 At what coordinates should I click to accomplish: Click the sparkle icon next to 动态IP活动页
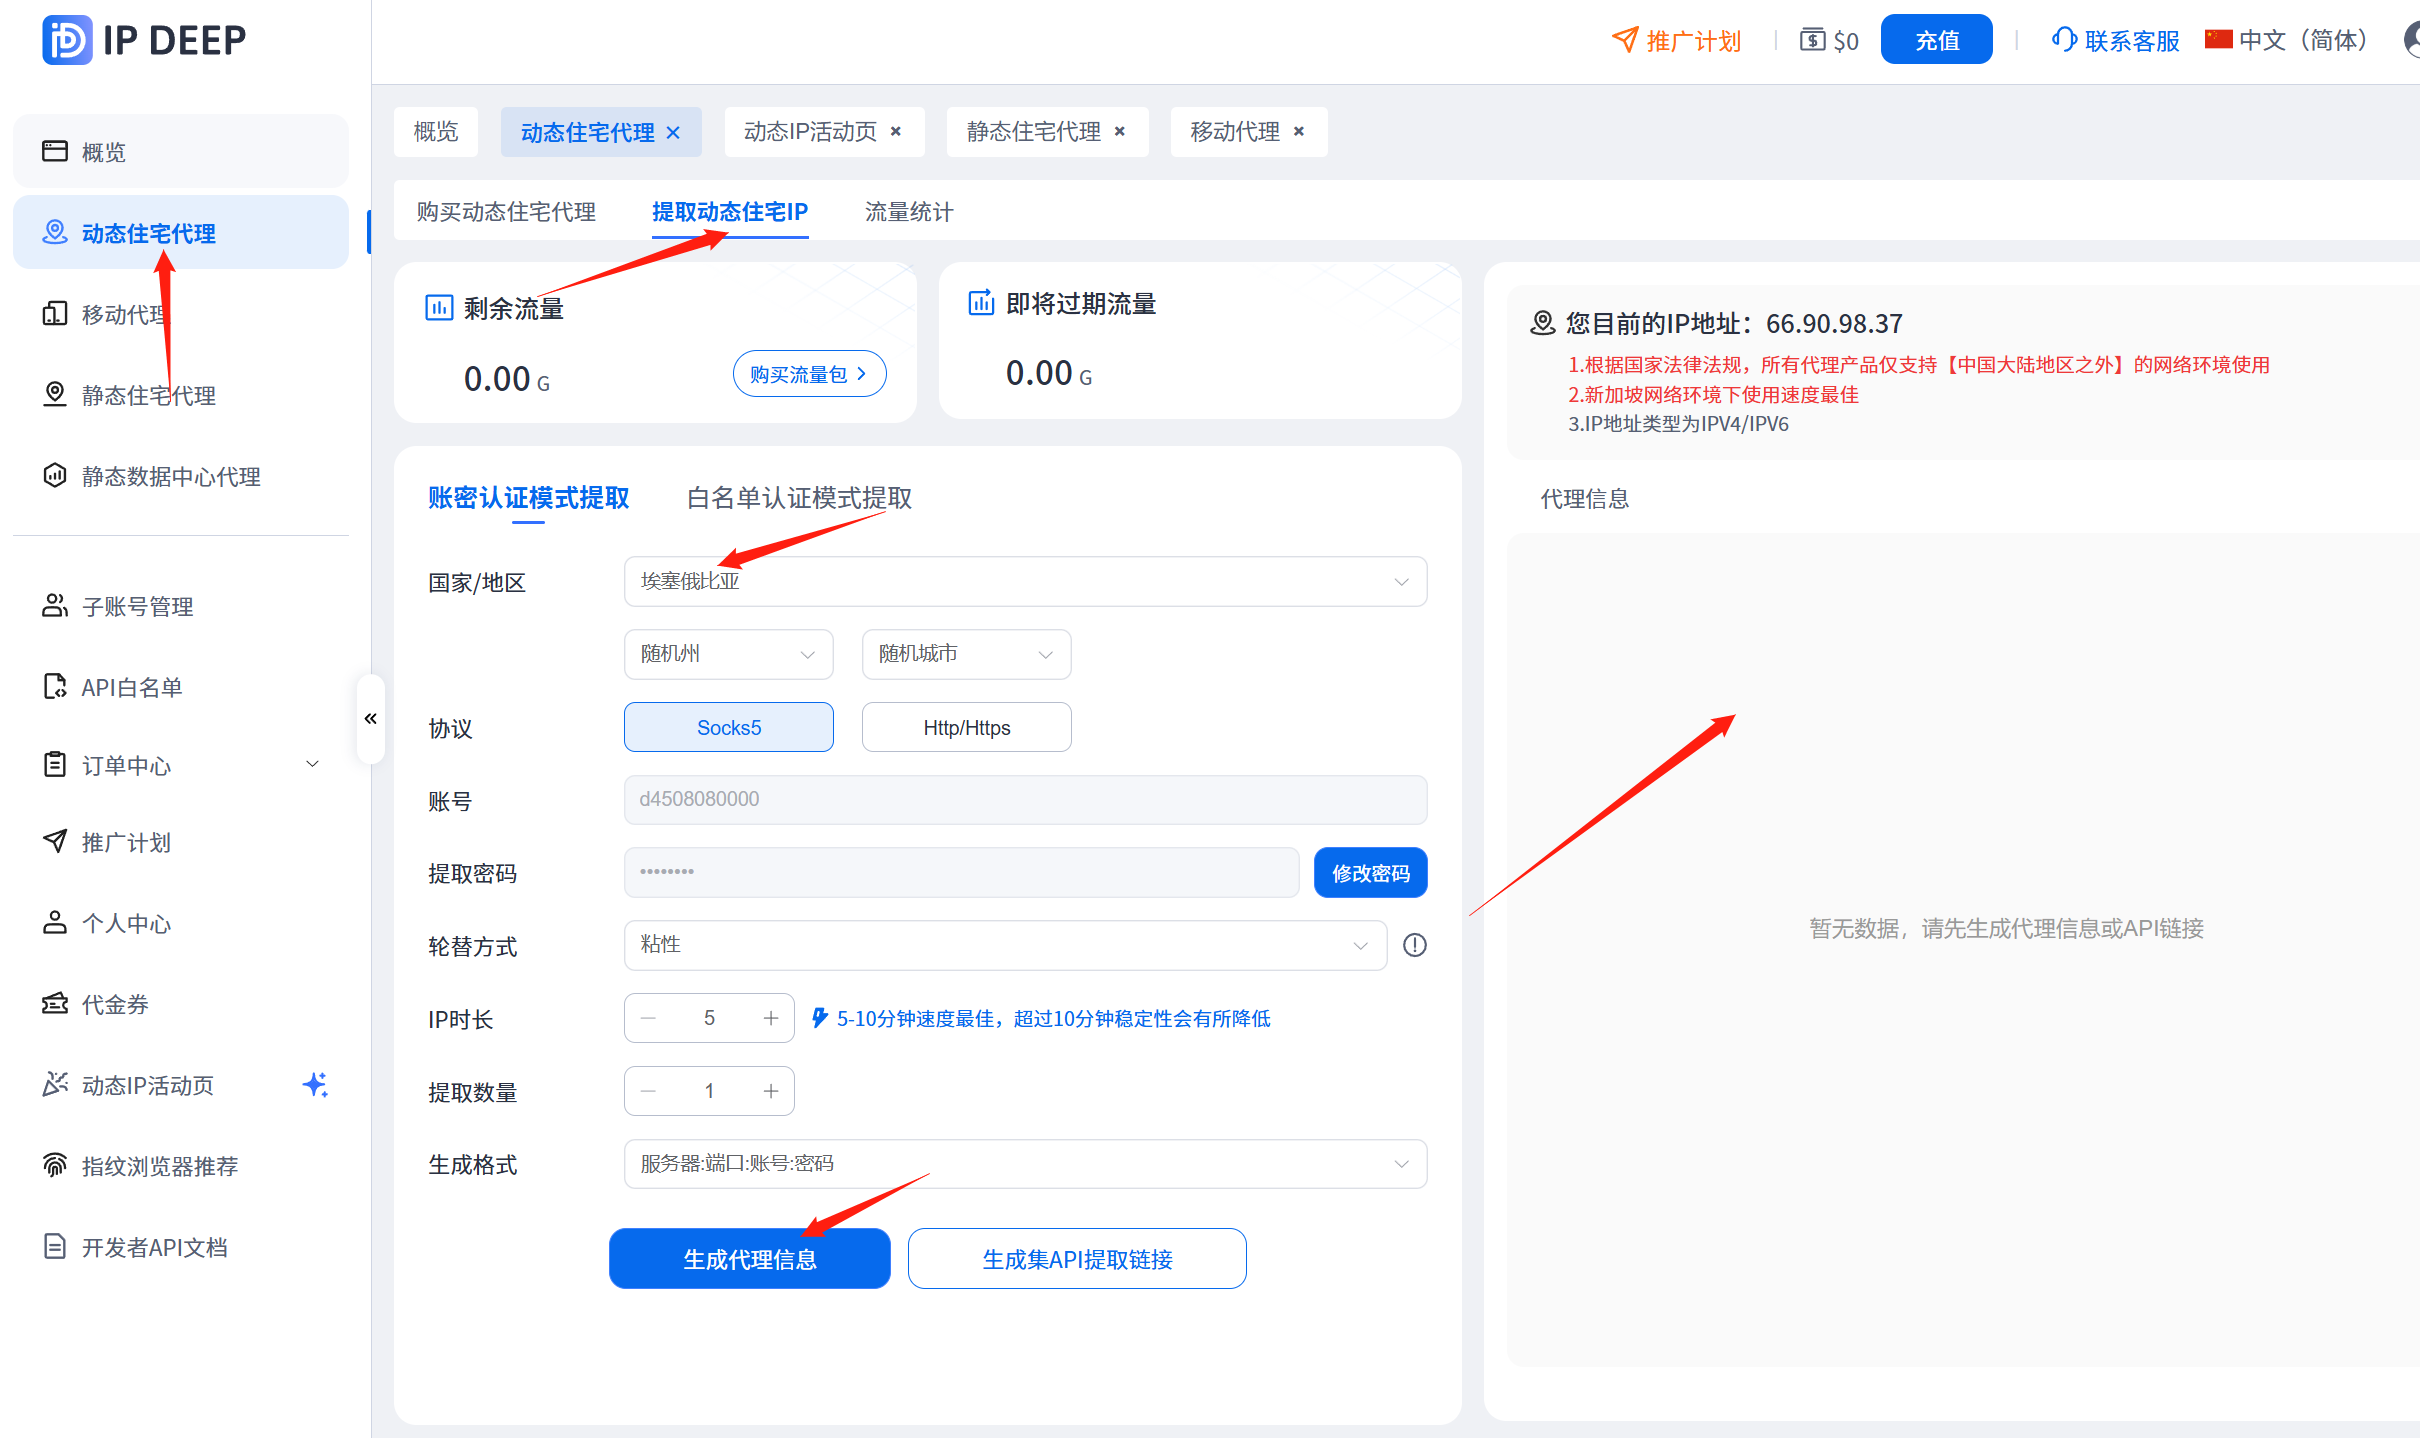315,1084
